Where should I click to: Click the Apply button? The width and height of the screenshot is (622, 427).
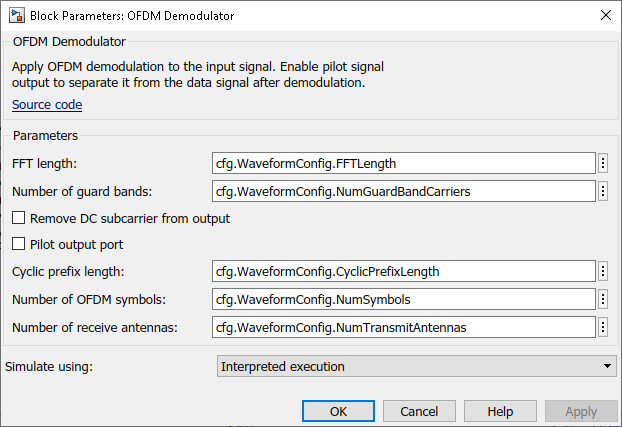[x=581, y=411]
